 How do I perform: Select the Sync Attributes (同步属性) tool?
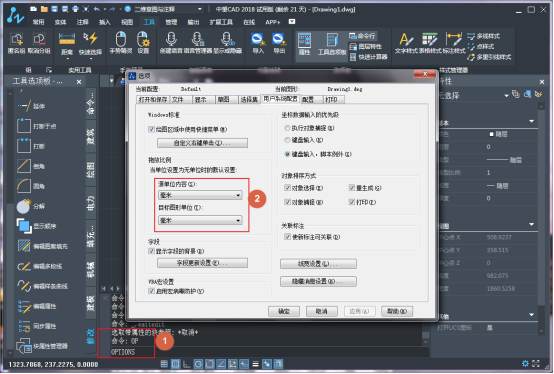[36, 326]
